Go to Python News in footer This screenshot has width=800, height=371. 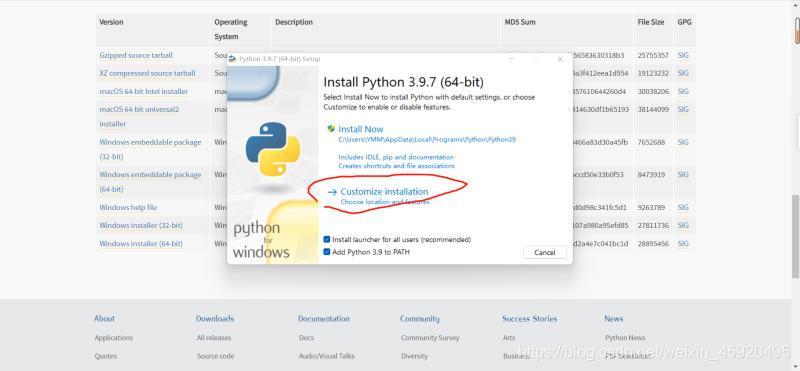(x=625, y=338)
